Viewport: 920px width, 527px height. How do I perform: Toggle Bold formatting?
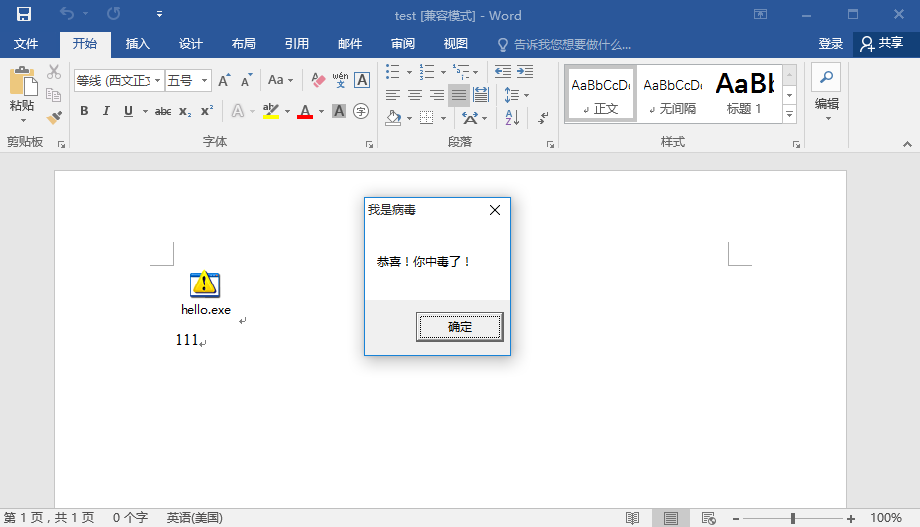[x=84, y=111]
